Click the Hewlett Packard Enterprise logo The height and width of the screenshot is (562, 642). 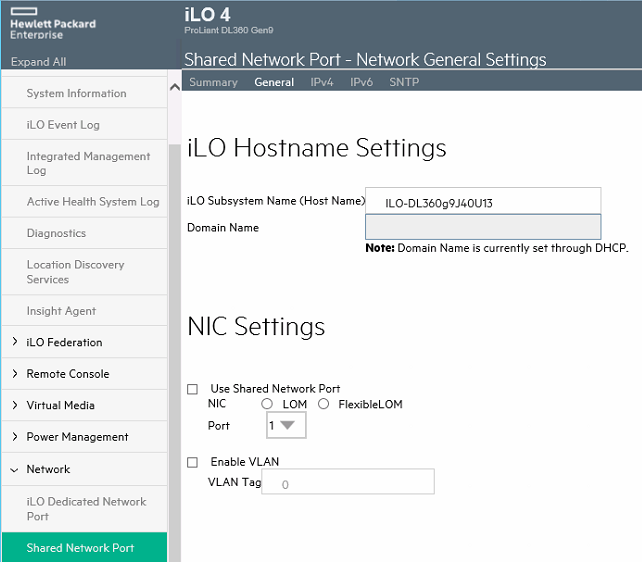coord(53,23)
